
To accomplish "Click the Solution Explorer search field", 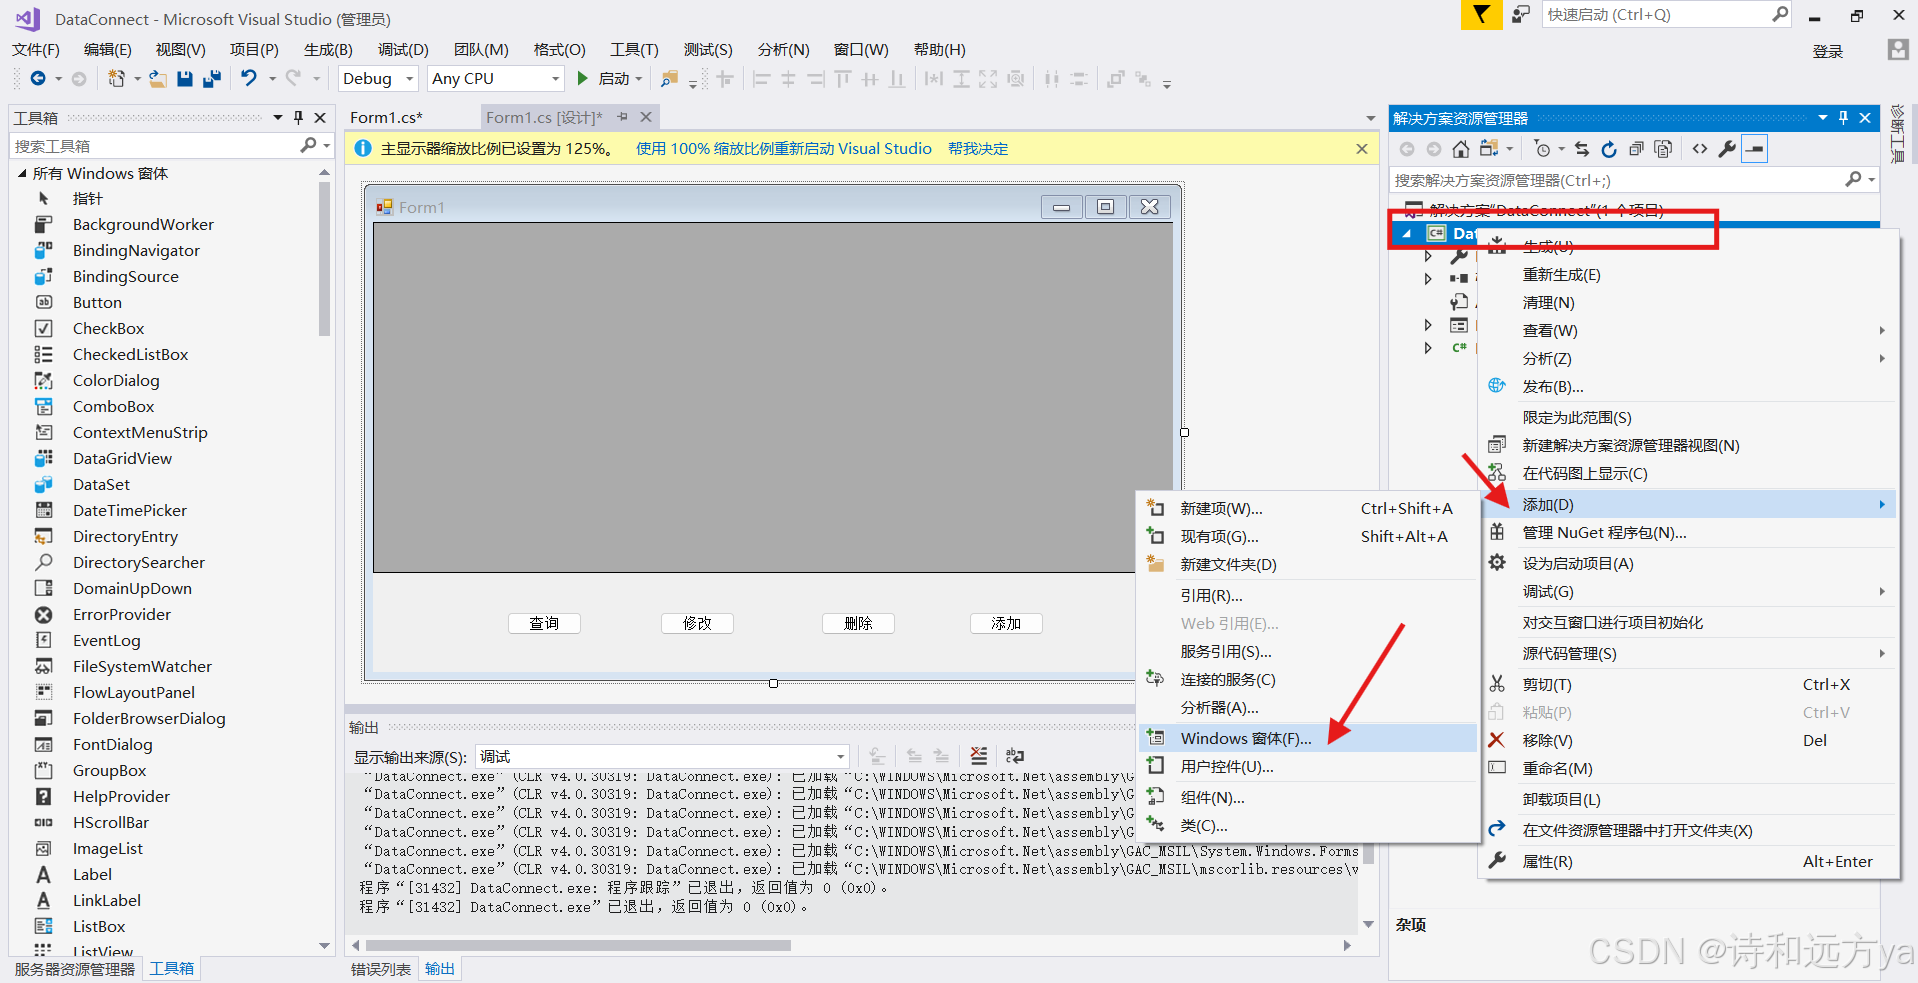I will pos(1616,180).
